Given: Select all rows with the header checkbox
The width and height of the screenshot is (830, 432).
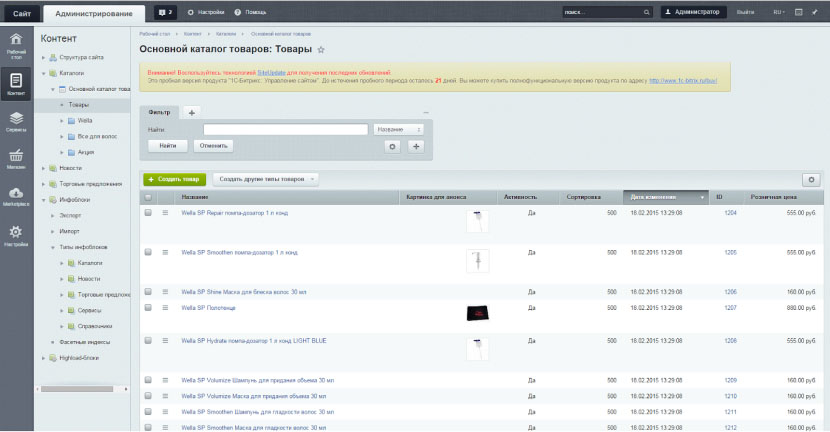Looking at the screenshot, I should point(148,198).
